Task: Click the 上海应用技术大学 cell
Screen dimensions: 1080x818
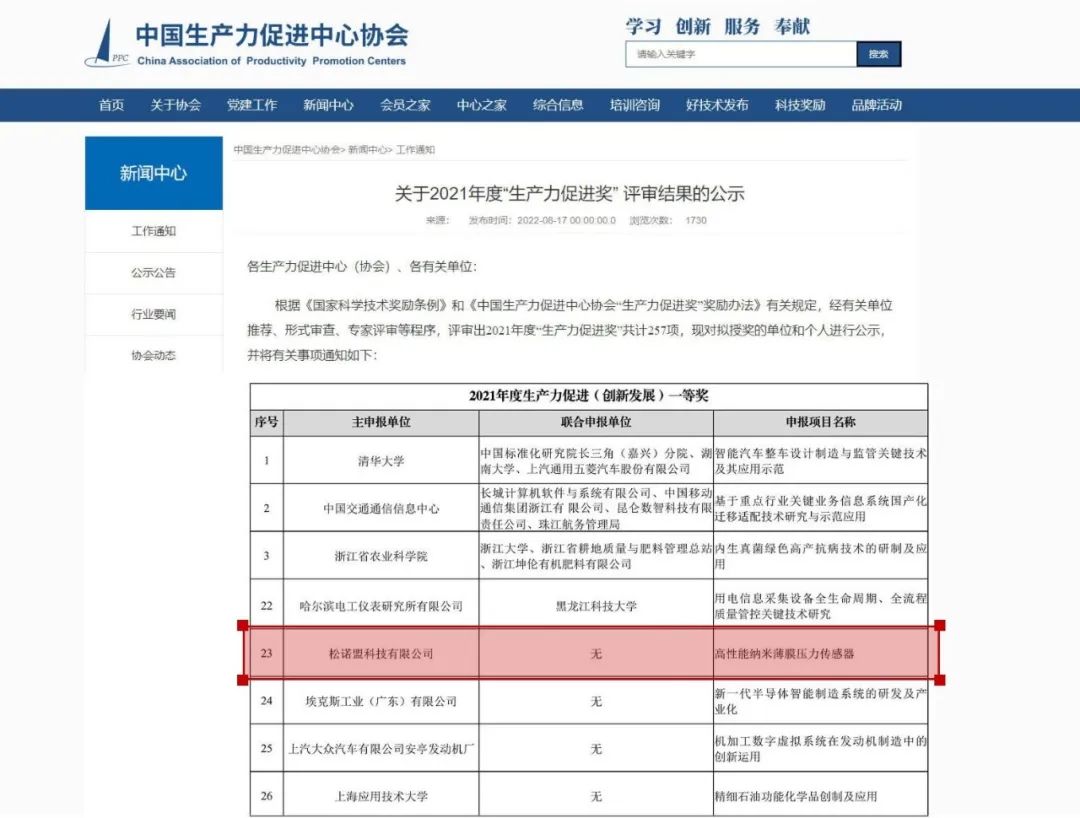Action: click(381, 796)
